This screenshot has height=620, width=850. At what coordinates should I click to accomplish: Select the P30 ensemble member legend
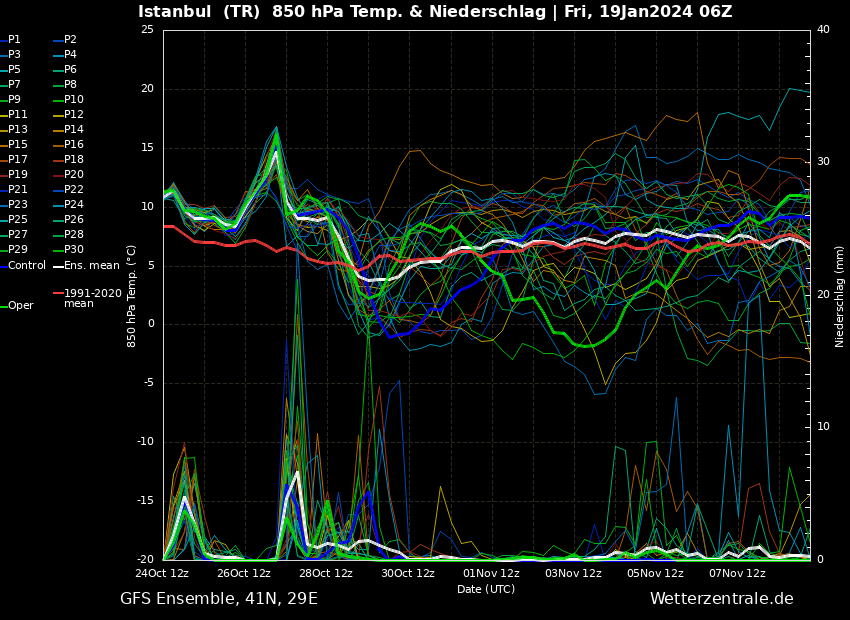pyautogui.click(x=73, y=250)
